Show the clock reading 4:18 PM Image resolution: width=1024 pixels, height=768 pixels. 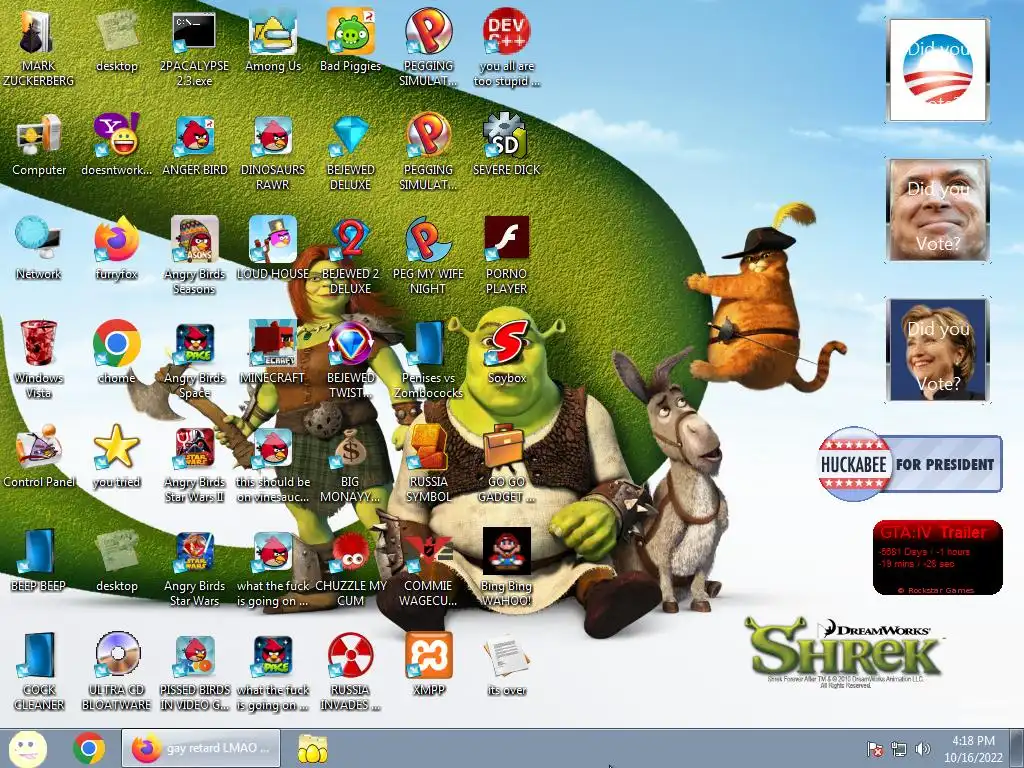coord(973,748)
